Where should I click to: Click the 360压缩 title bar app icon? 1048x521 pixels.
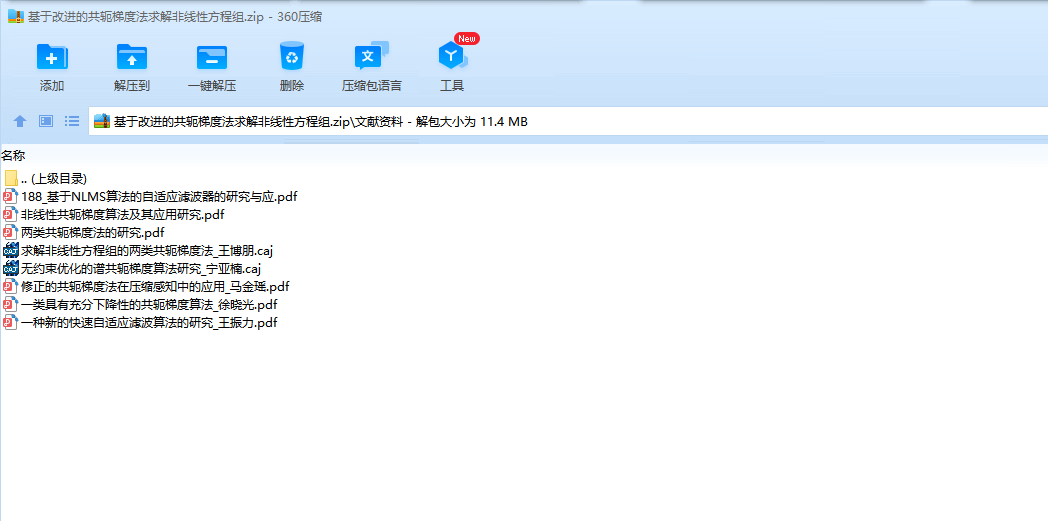point(15,17)
